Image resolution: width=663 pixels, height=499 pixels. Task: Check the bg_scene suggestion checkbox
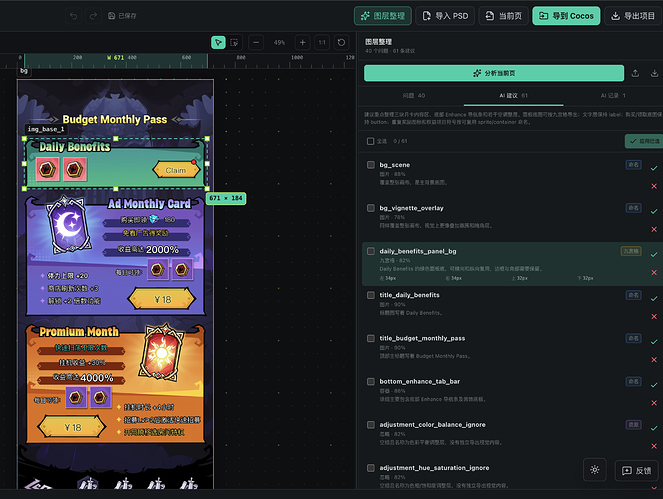pyautogui.click(x=371, y=165)
